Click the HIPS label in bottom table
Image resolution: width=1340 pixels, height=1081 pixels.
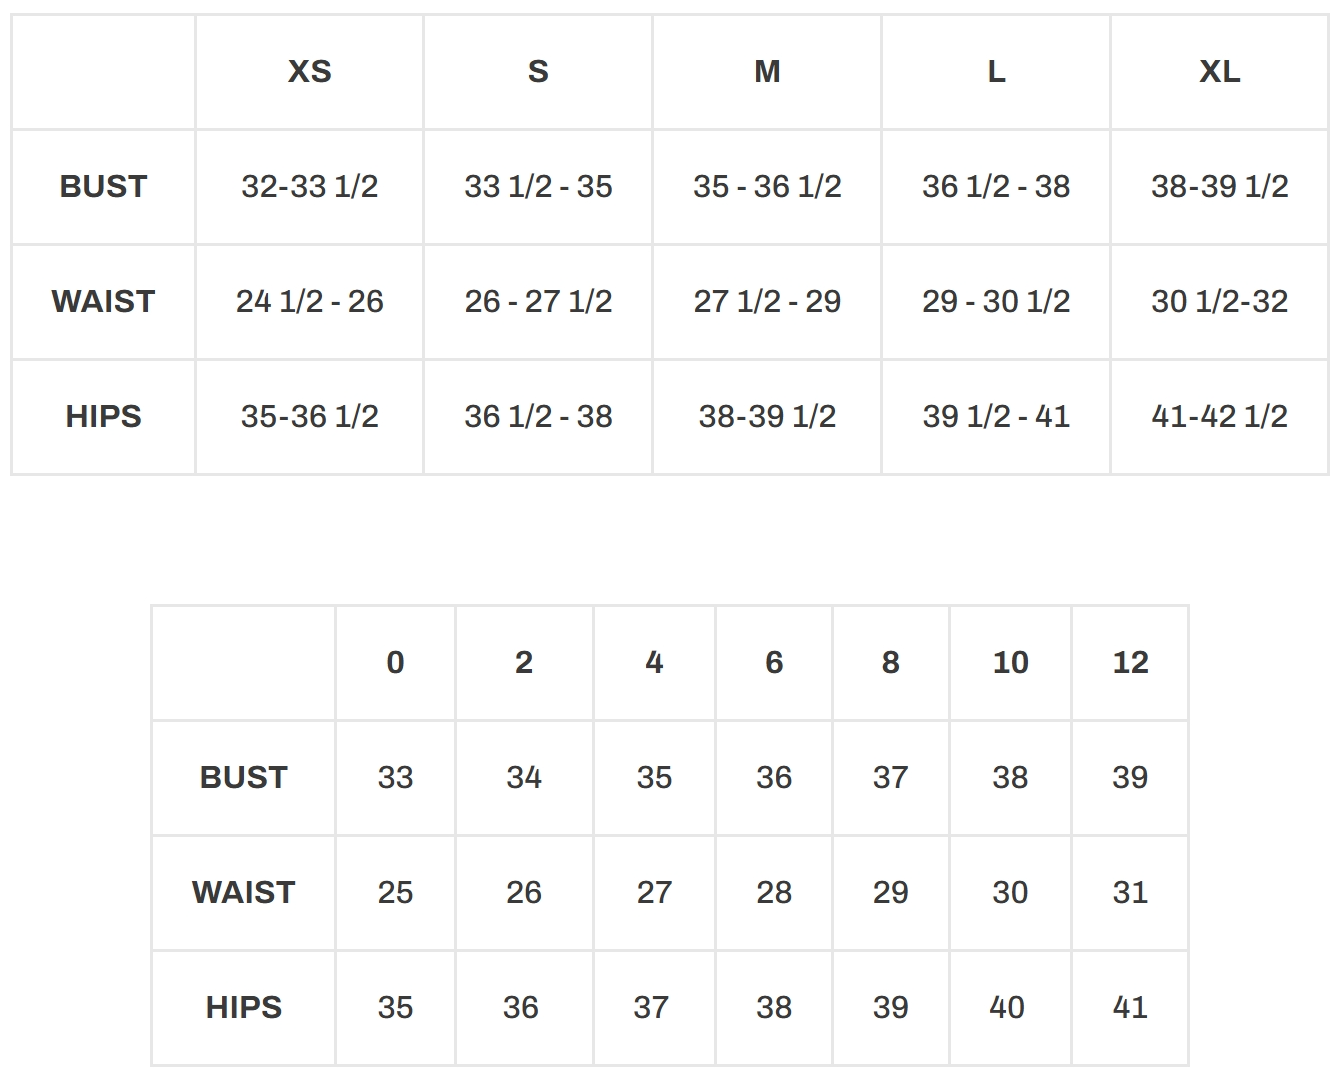point(243,1008)
